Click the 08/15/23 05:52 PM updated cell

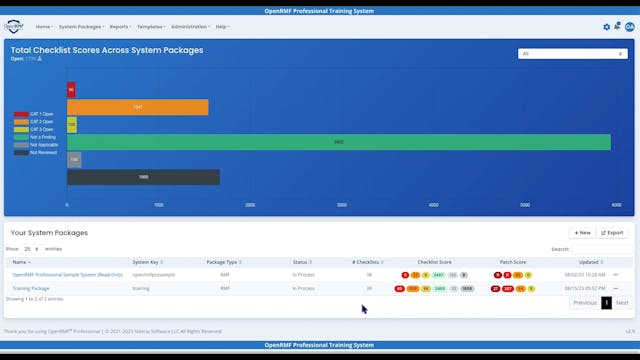[584, 289]
